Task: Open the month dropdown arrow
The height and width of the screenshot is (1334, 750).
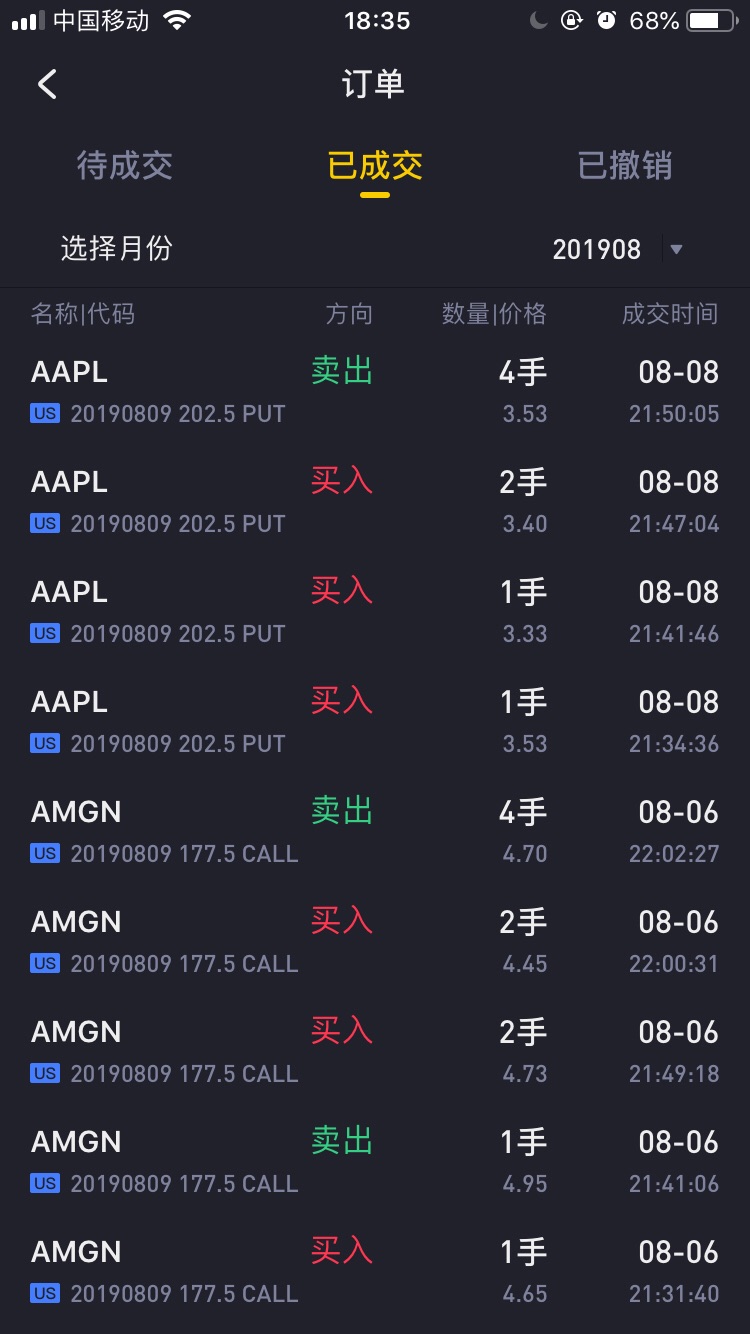Action: tap(676, 249)
